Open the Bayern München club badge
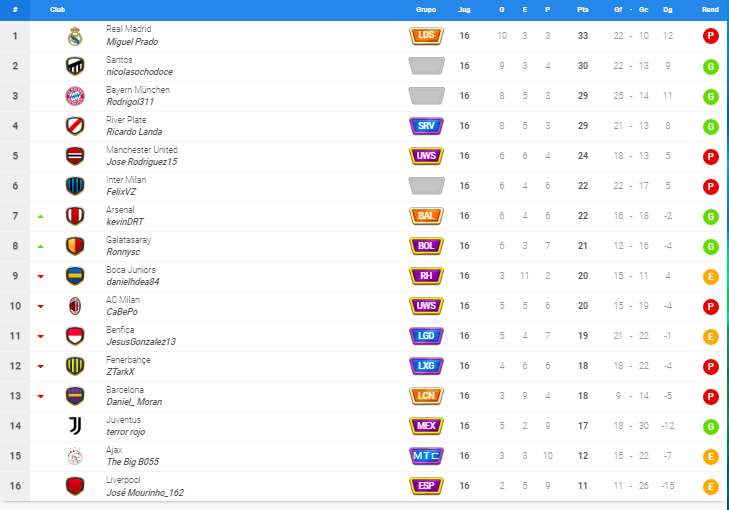 [75, 96]
